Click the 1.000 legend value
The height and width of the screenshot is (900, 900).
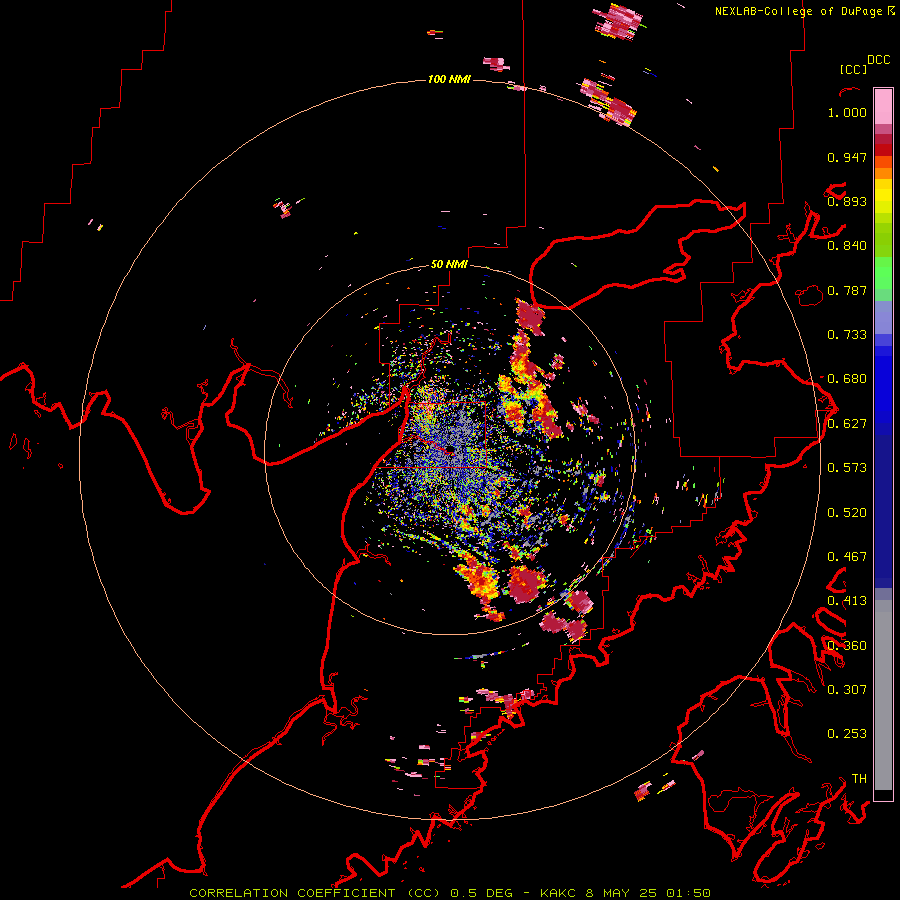pos(847,112)
